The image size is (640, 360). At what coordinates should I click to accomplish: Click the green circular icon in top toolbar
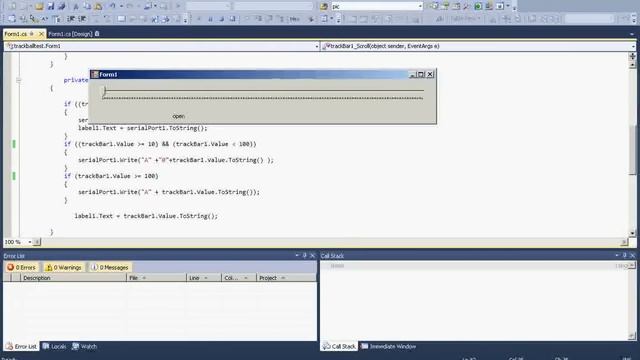478,6
